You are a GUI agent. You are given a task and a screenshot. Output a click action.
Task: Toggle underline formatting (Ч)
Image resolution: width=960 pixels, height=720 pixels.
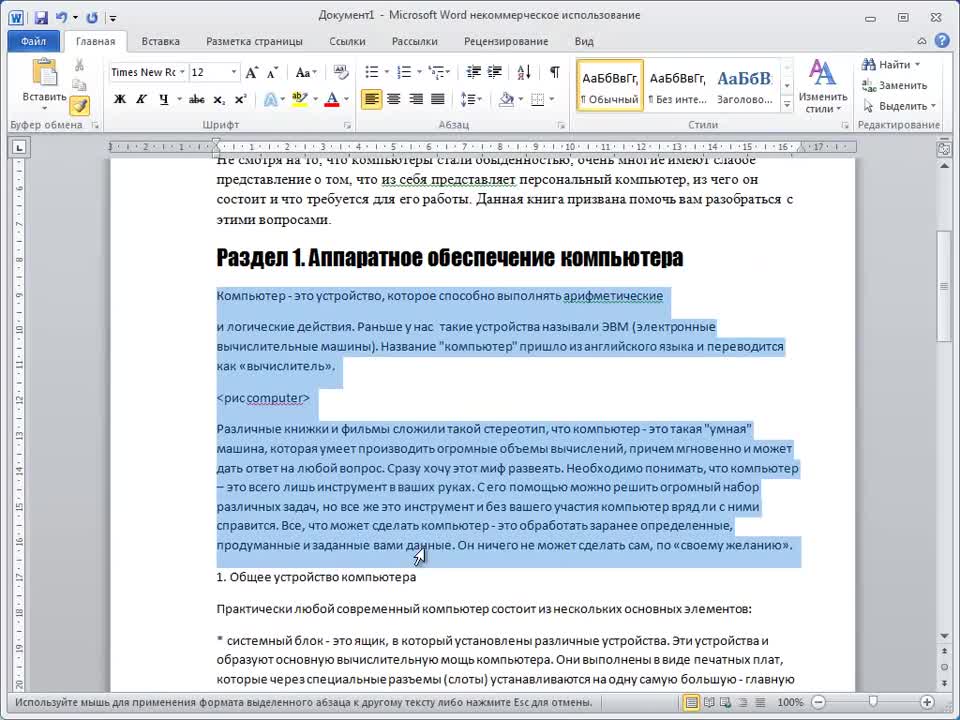coord(163,99)
